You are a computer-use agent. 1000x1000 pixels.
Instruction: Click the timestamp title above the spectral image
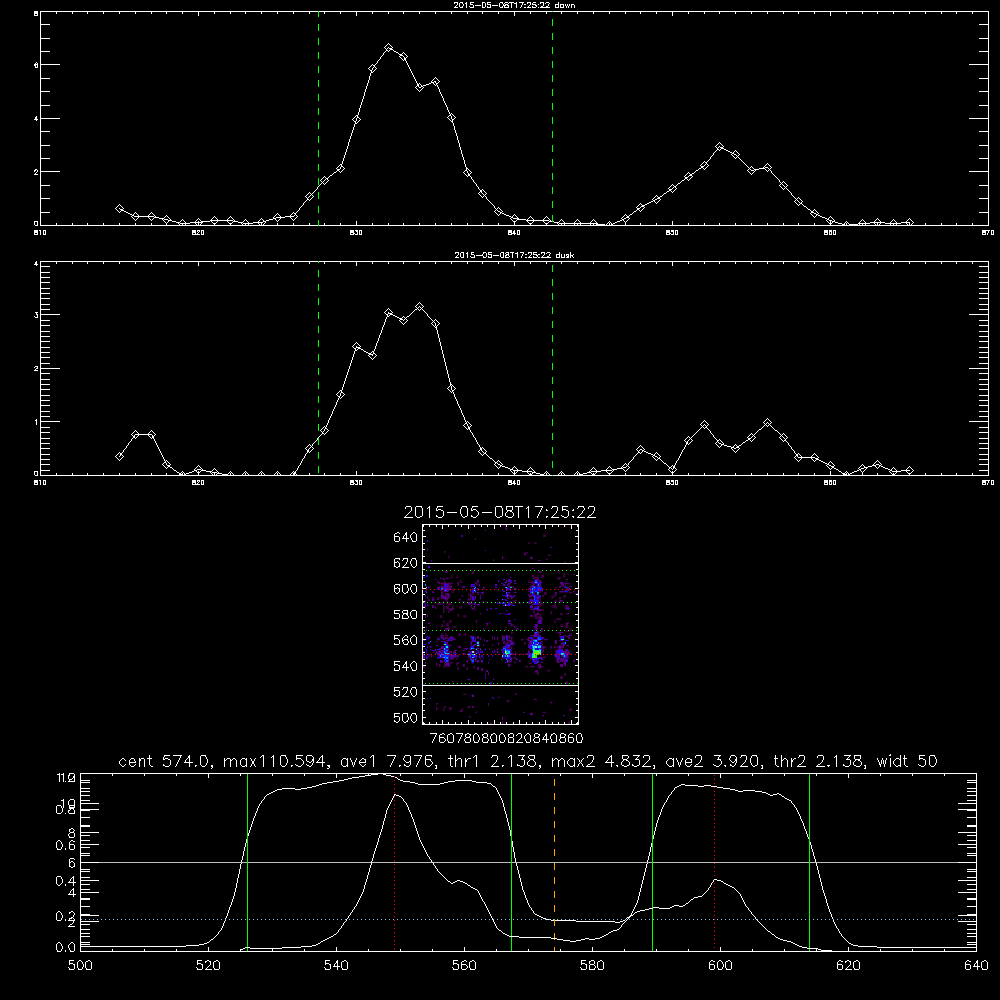[x=499, y=512]
